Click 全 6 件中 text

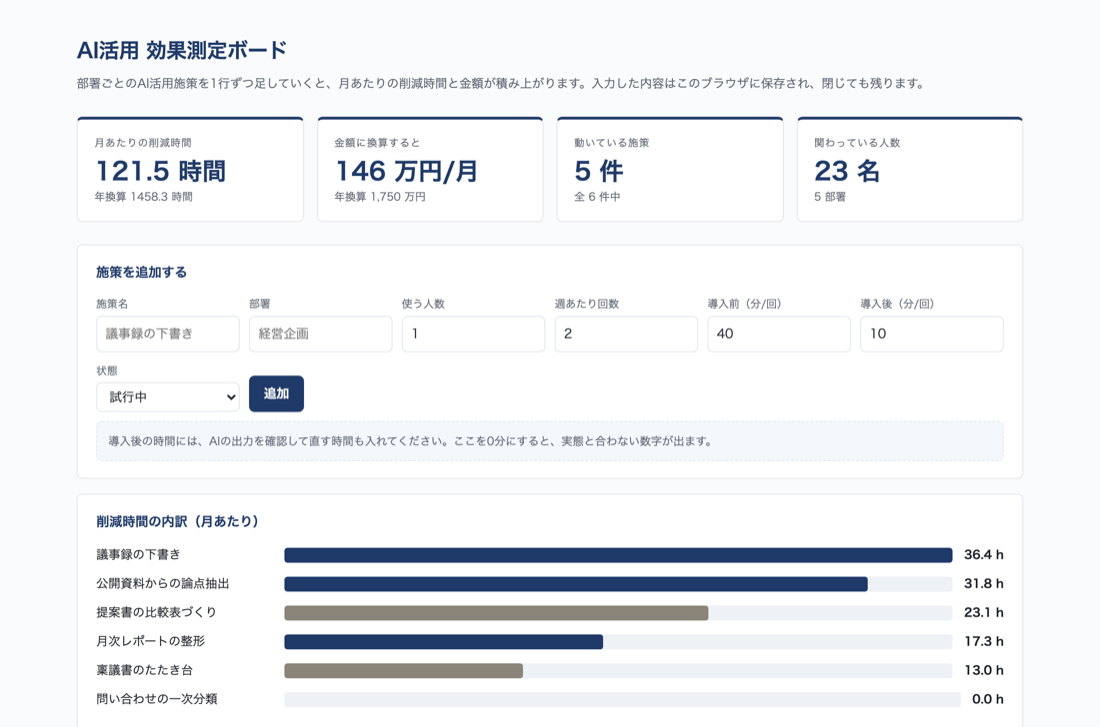pos(597,197)
